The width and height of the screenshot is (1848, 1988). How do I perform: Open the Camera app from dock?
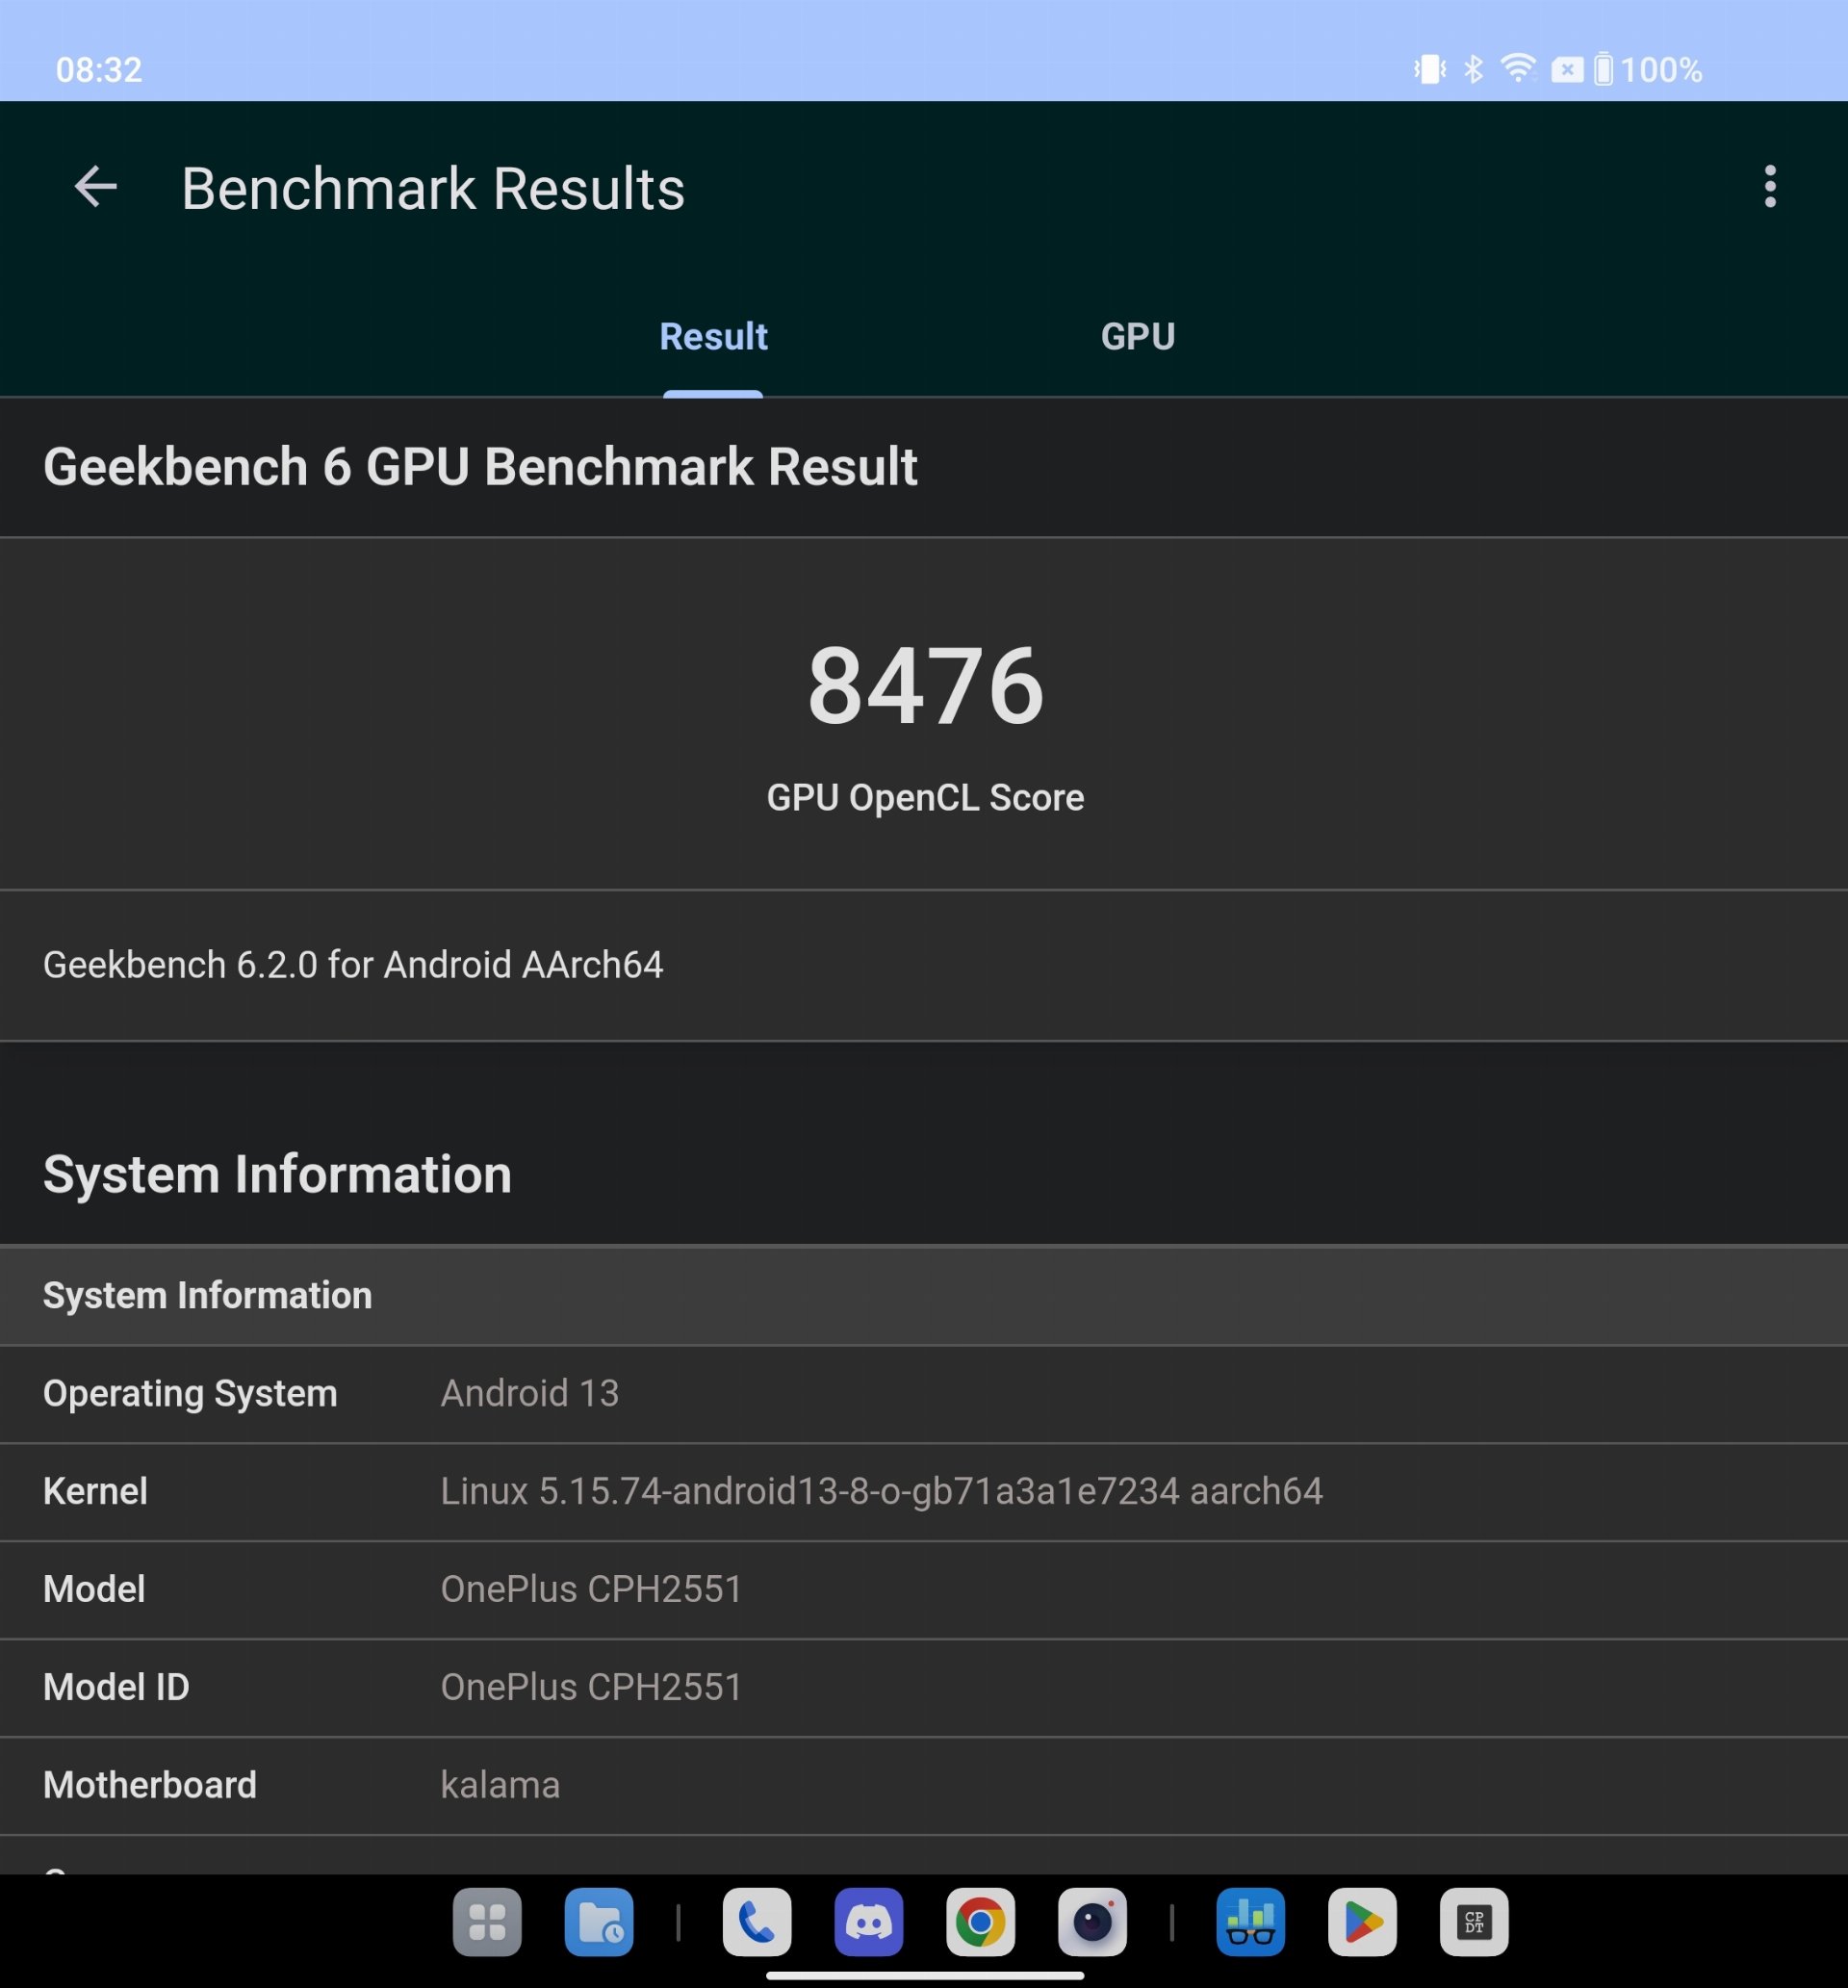point(1092,1921)
